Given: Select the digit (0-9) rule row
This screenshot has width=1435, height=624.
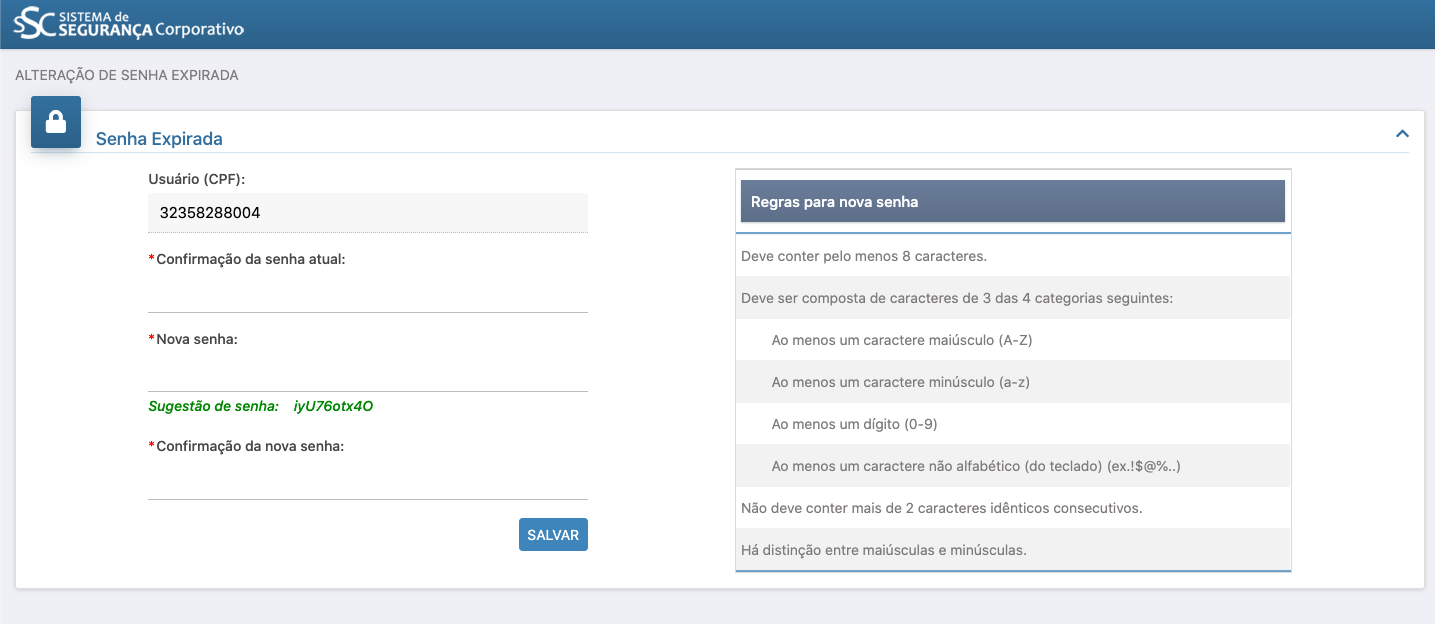Looking at the screenshot, I should pos(854,424).
